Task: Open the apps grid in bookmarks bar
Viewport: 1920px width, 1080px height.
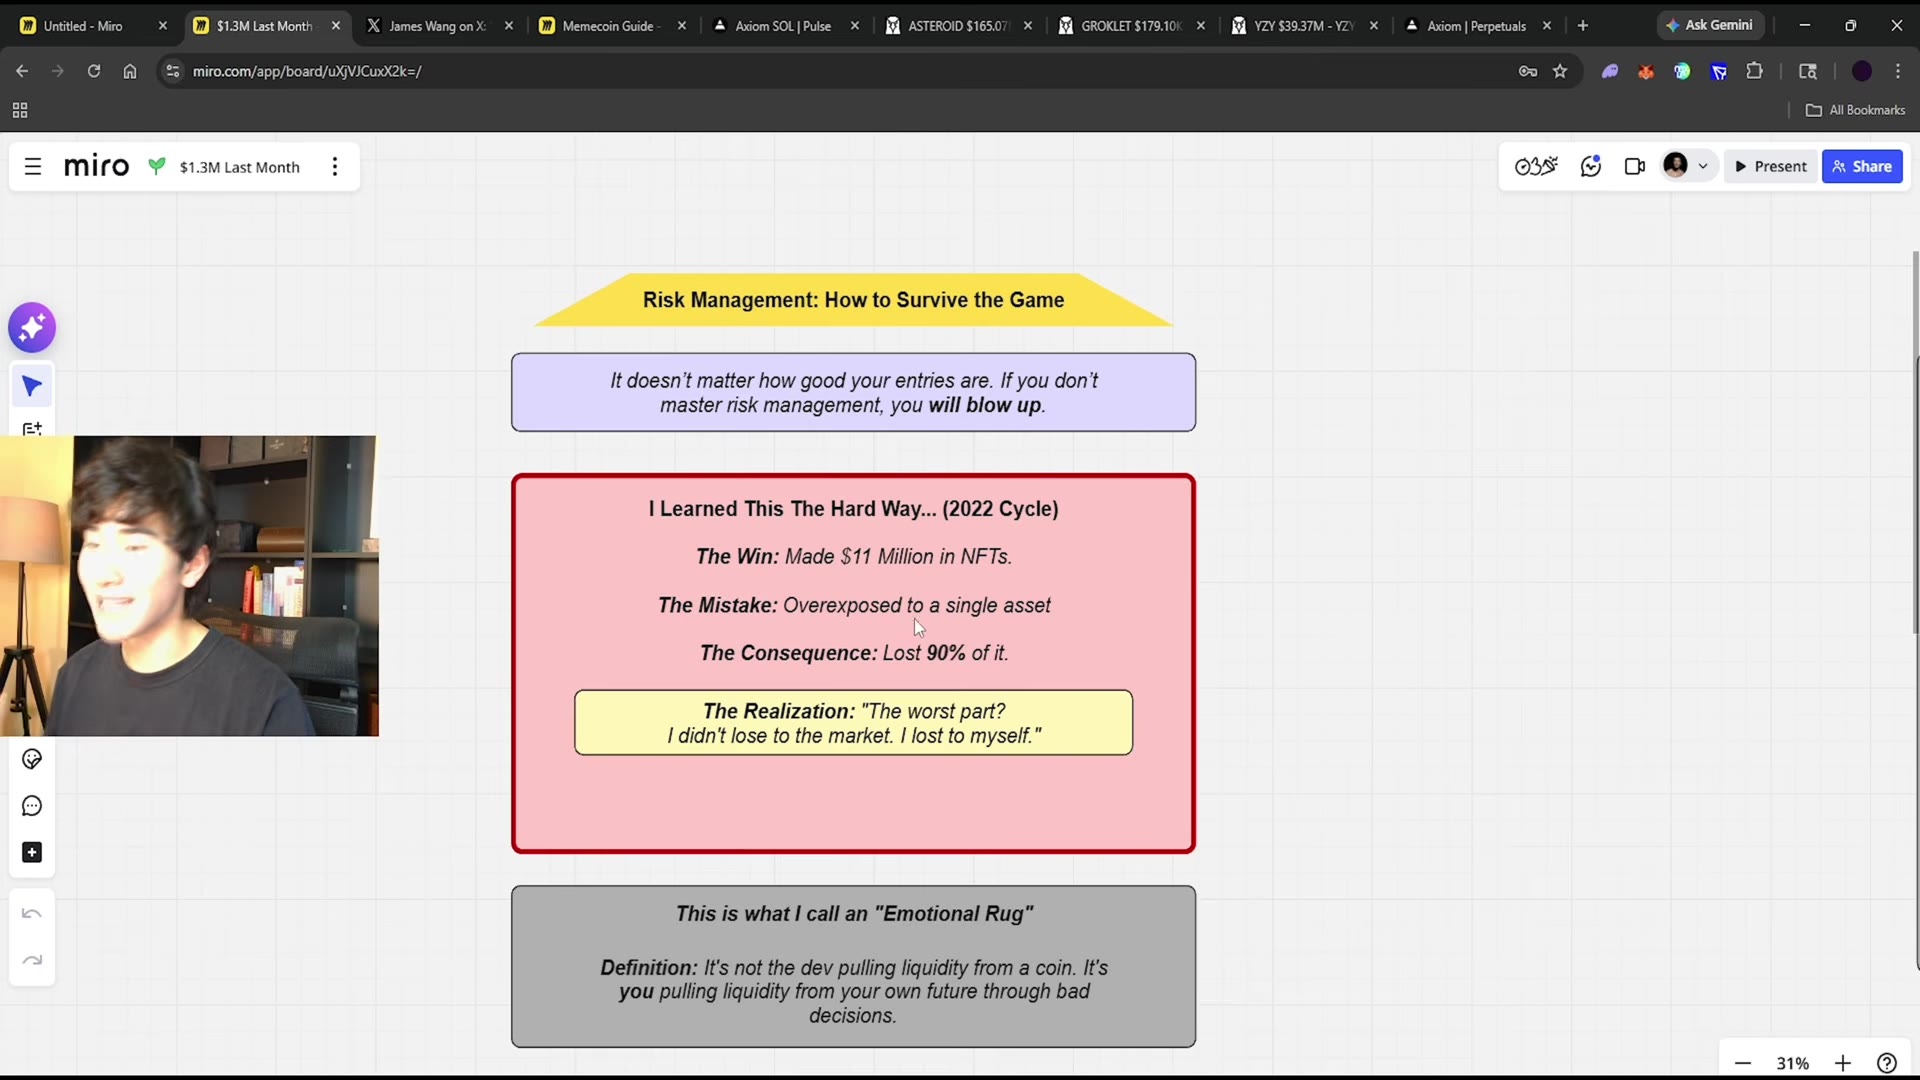Action: click(x=20, y=110)
